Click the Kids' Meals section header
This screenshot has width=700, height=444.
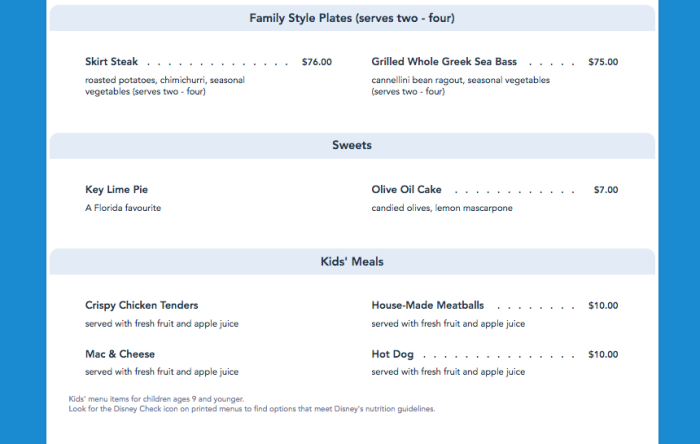(352, 262)
